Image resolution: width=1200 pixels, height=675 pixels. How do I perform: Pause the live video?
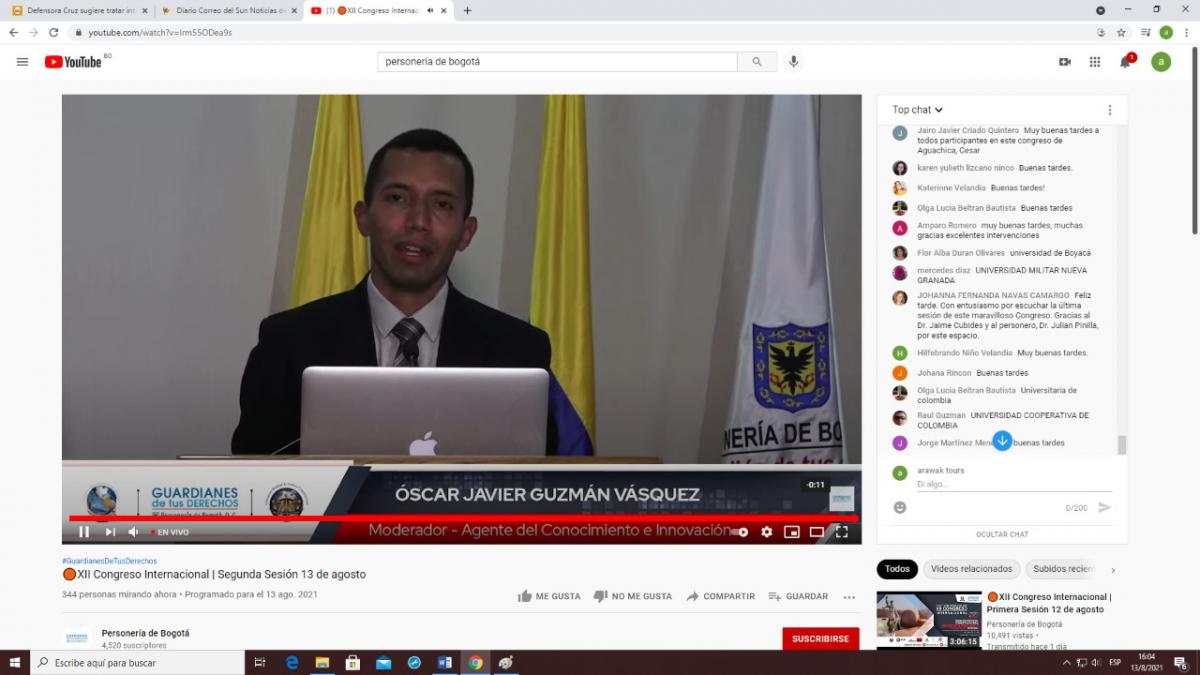coord(84,532)
